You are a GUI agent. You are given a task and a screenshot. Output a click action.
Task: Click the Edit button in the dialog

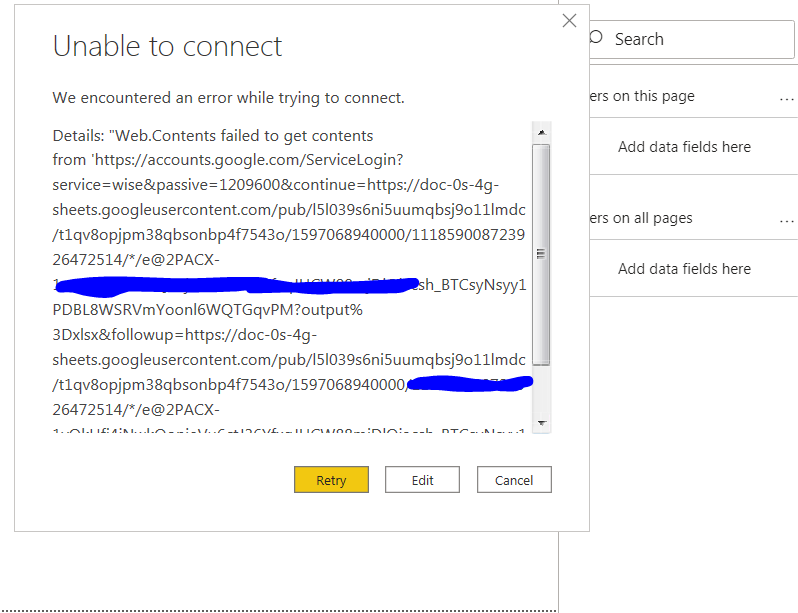point(422,480)
